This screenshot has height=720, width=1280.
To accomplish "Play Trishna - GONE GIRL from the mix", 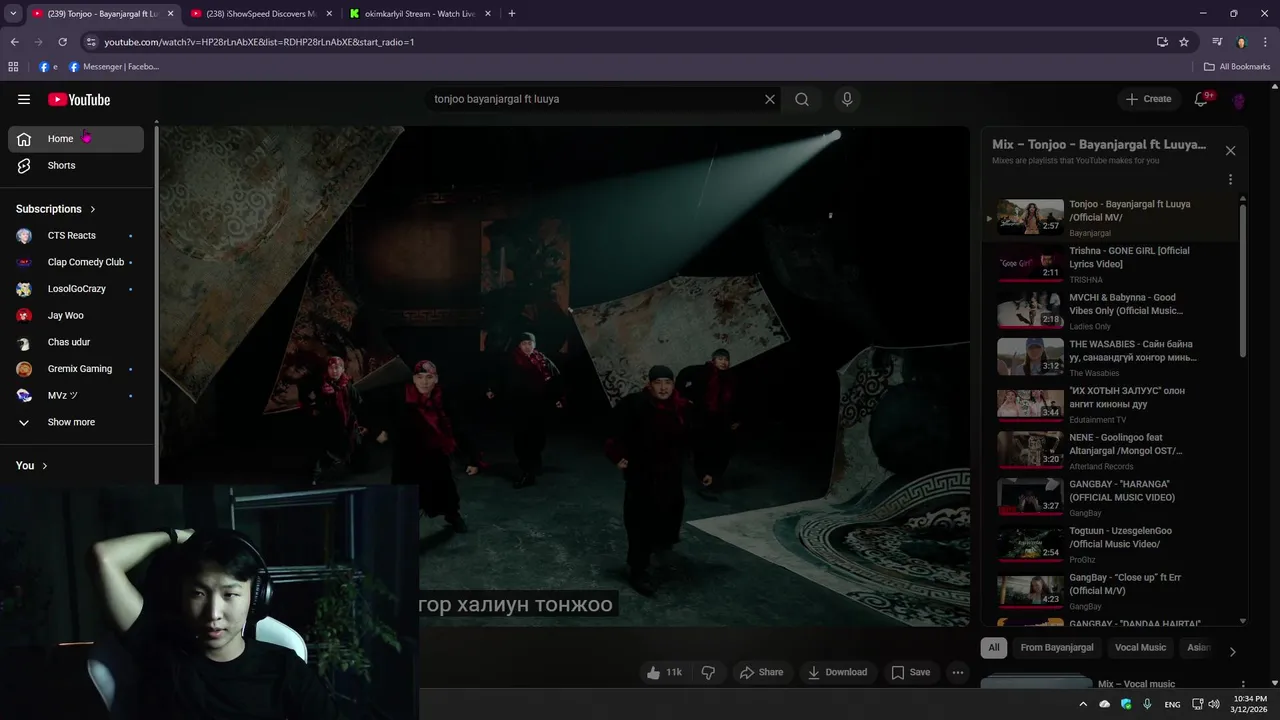I will tap(1110, 264).
